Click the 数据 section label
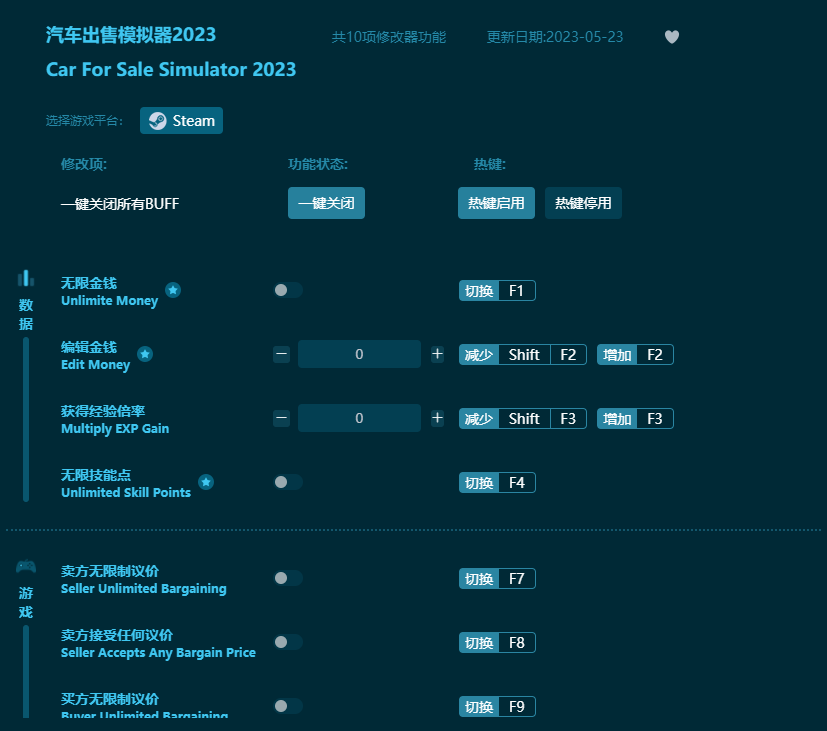The image size is (827, 731). (26, 314)
